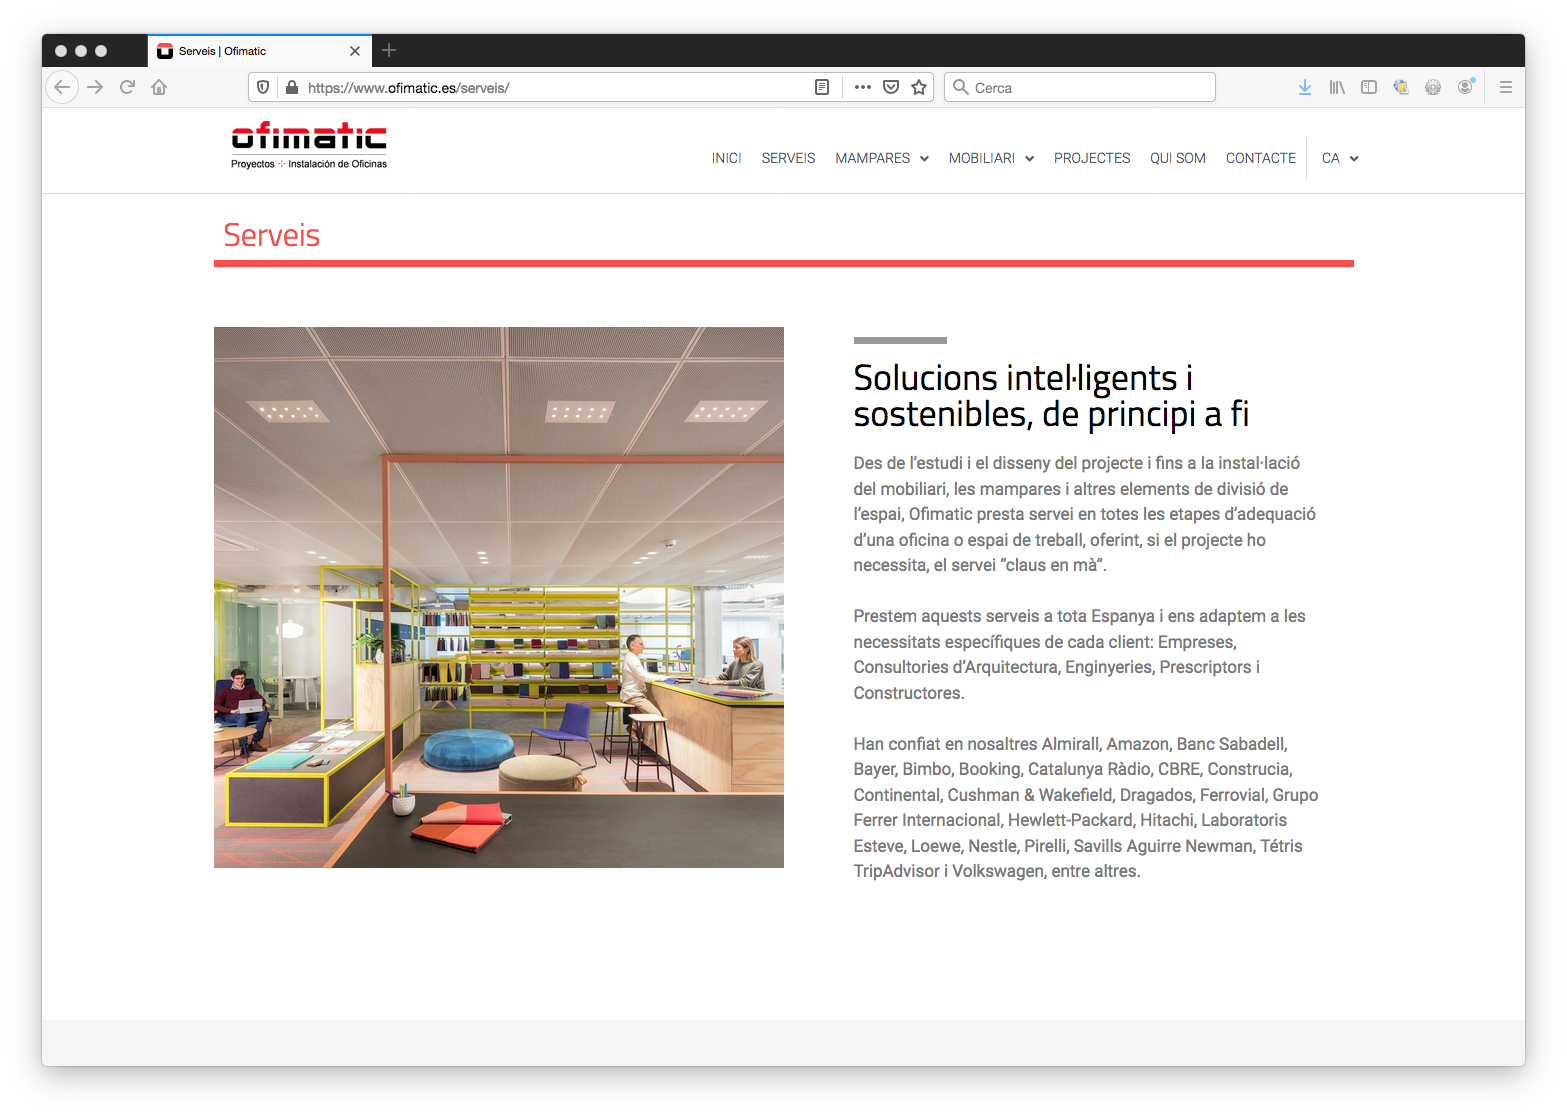Viewport: 1567px width, 1116px height.
Task: Open the Firefox account avatar icon
Action: 1465,87
